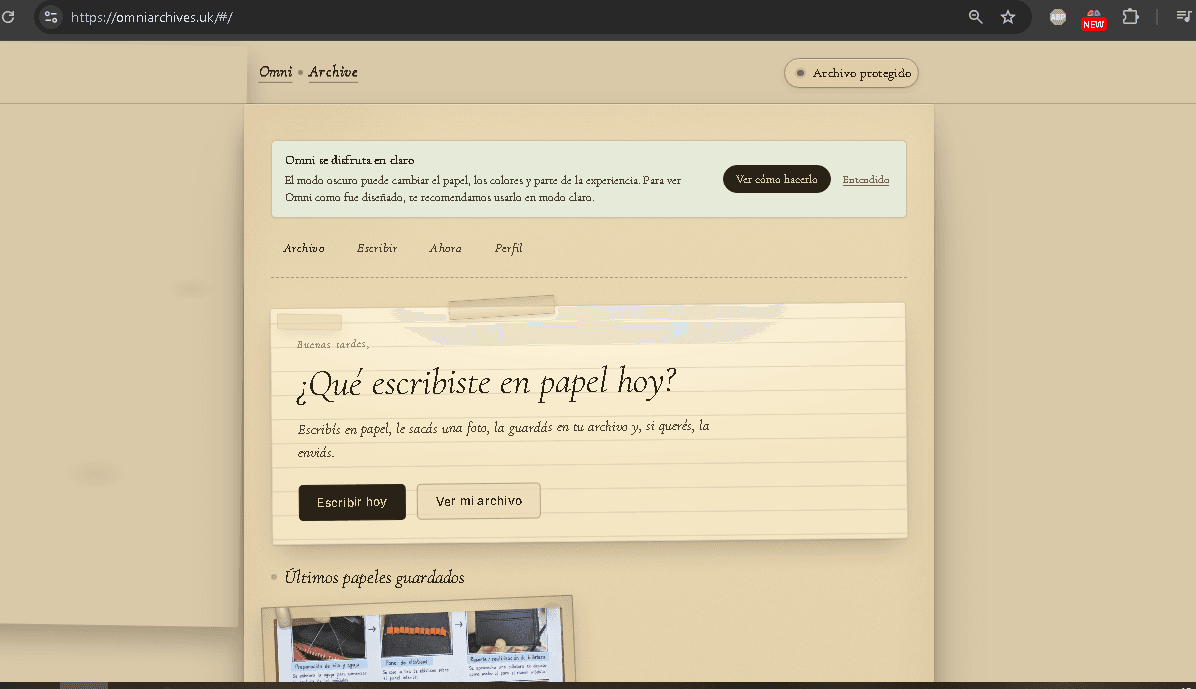Open the Escribir tab

click(x=377, y=248)
